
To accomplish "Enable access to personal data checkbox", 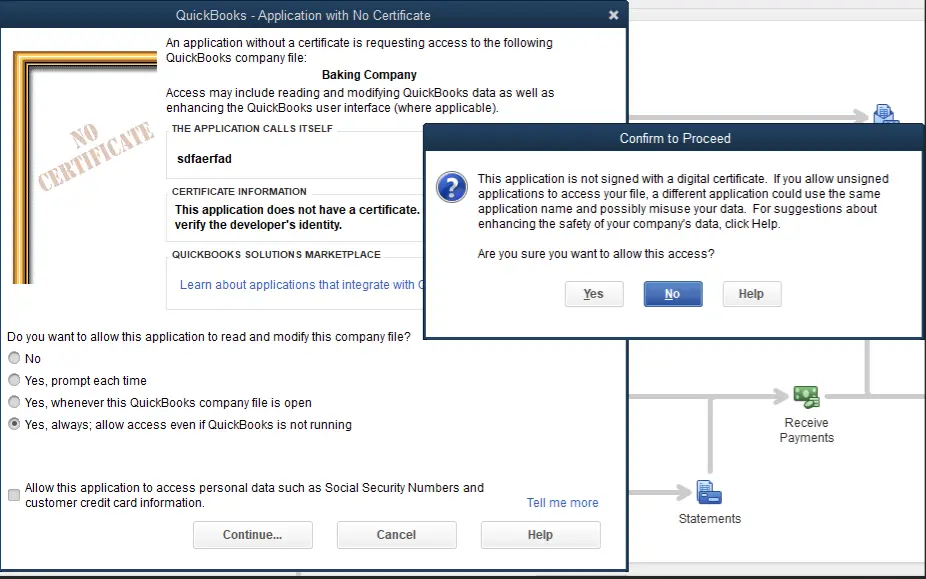I will point(14,495).
